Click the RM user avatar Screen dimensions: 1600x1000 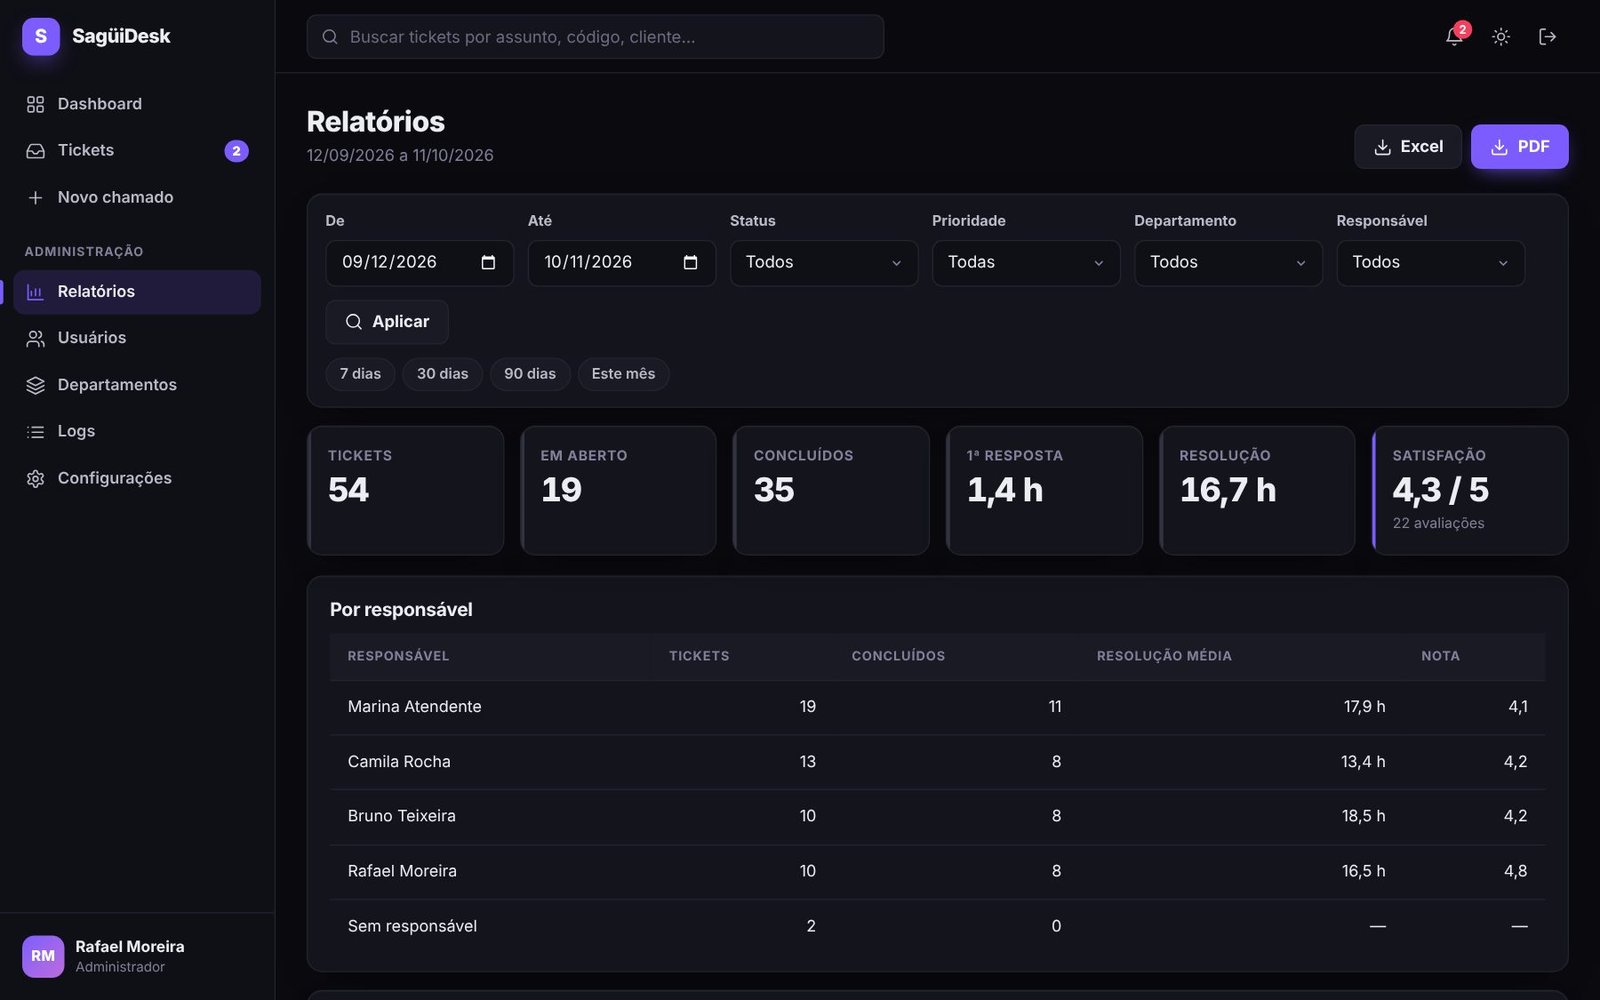[x=43, y=956]
